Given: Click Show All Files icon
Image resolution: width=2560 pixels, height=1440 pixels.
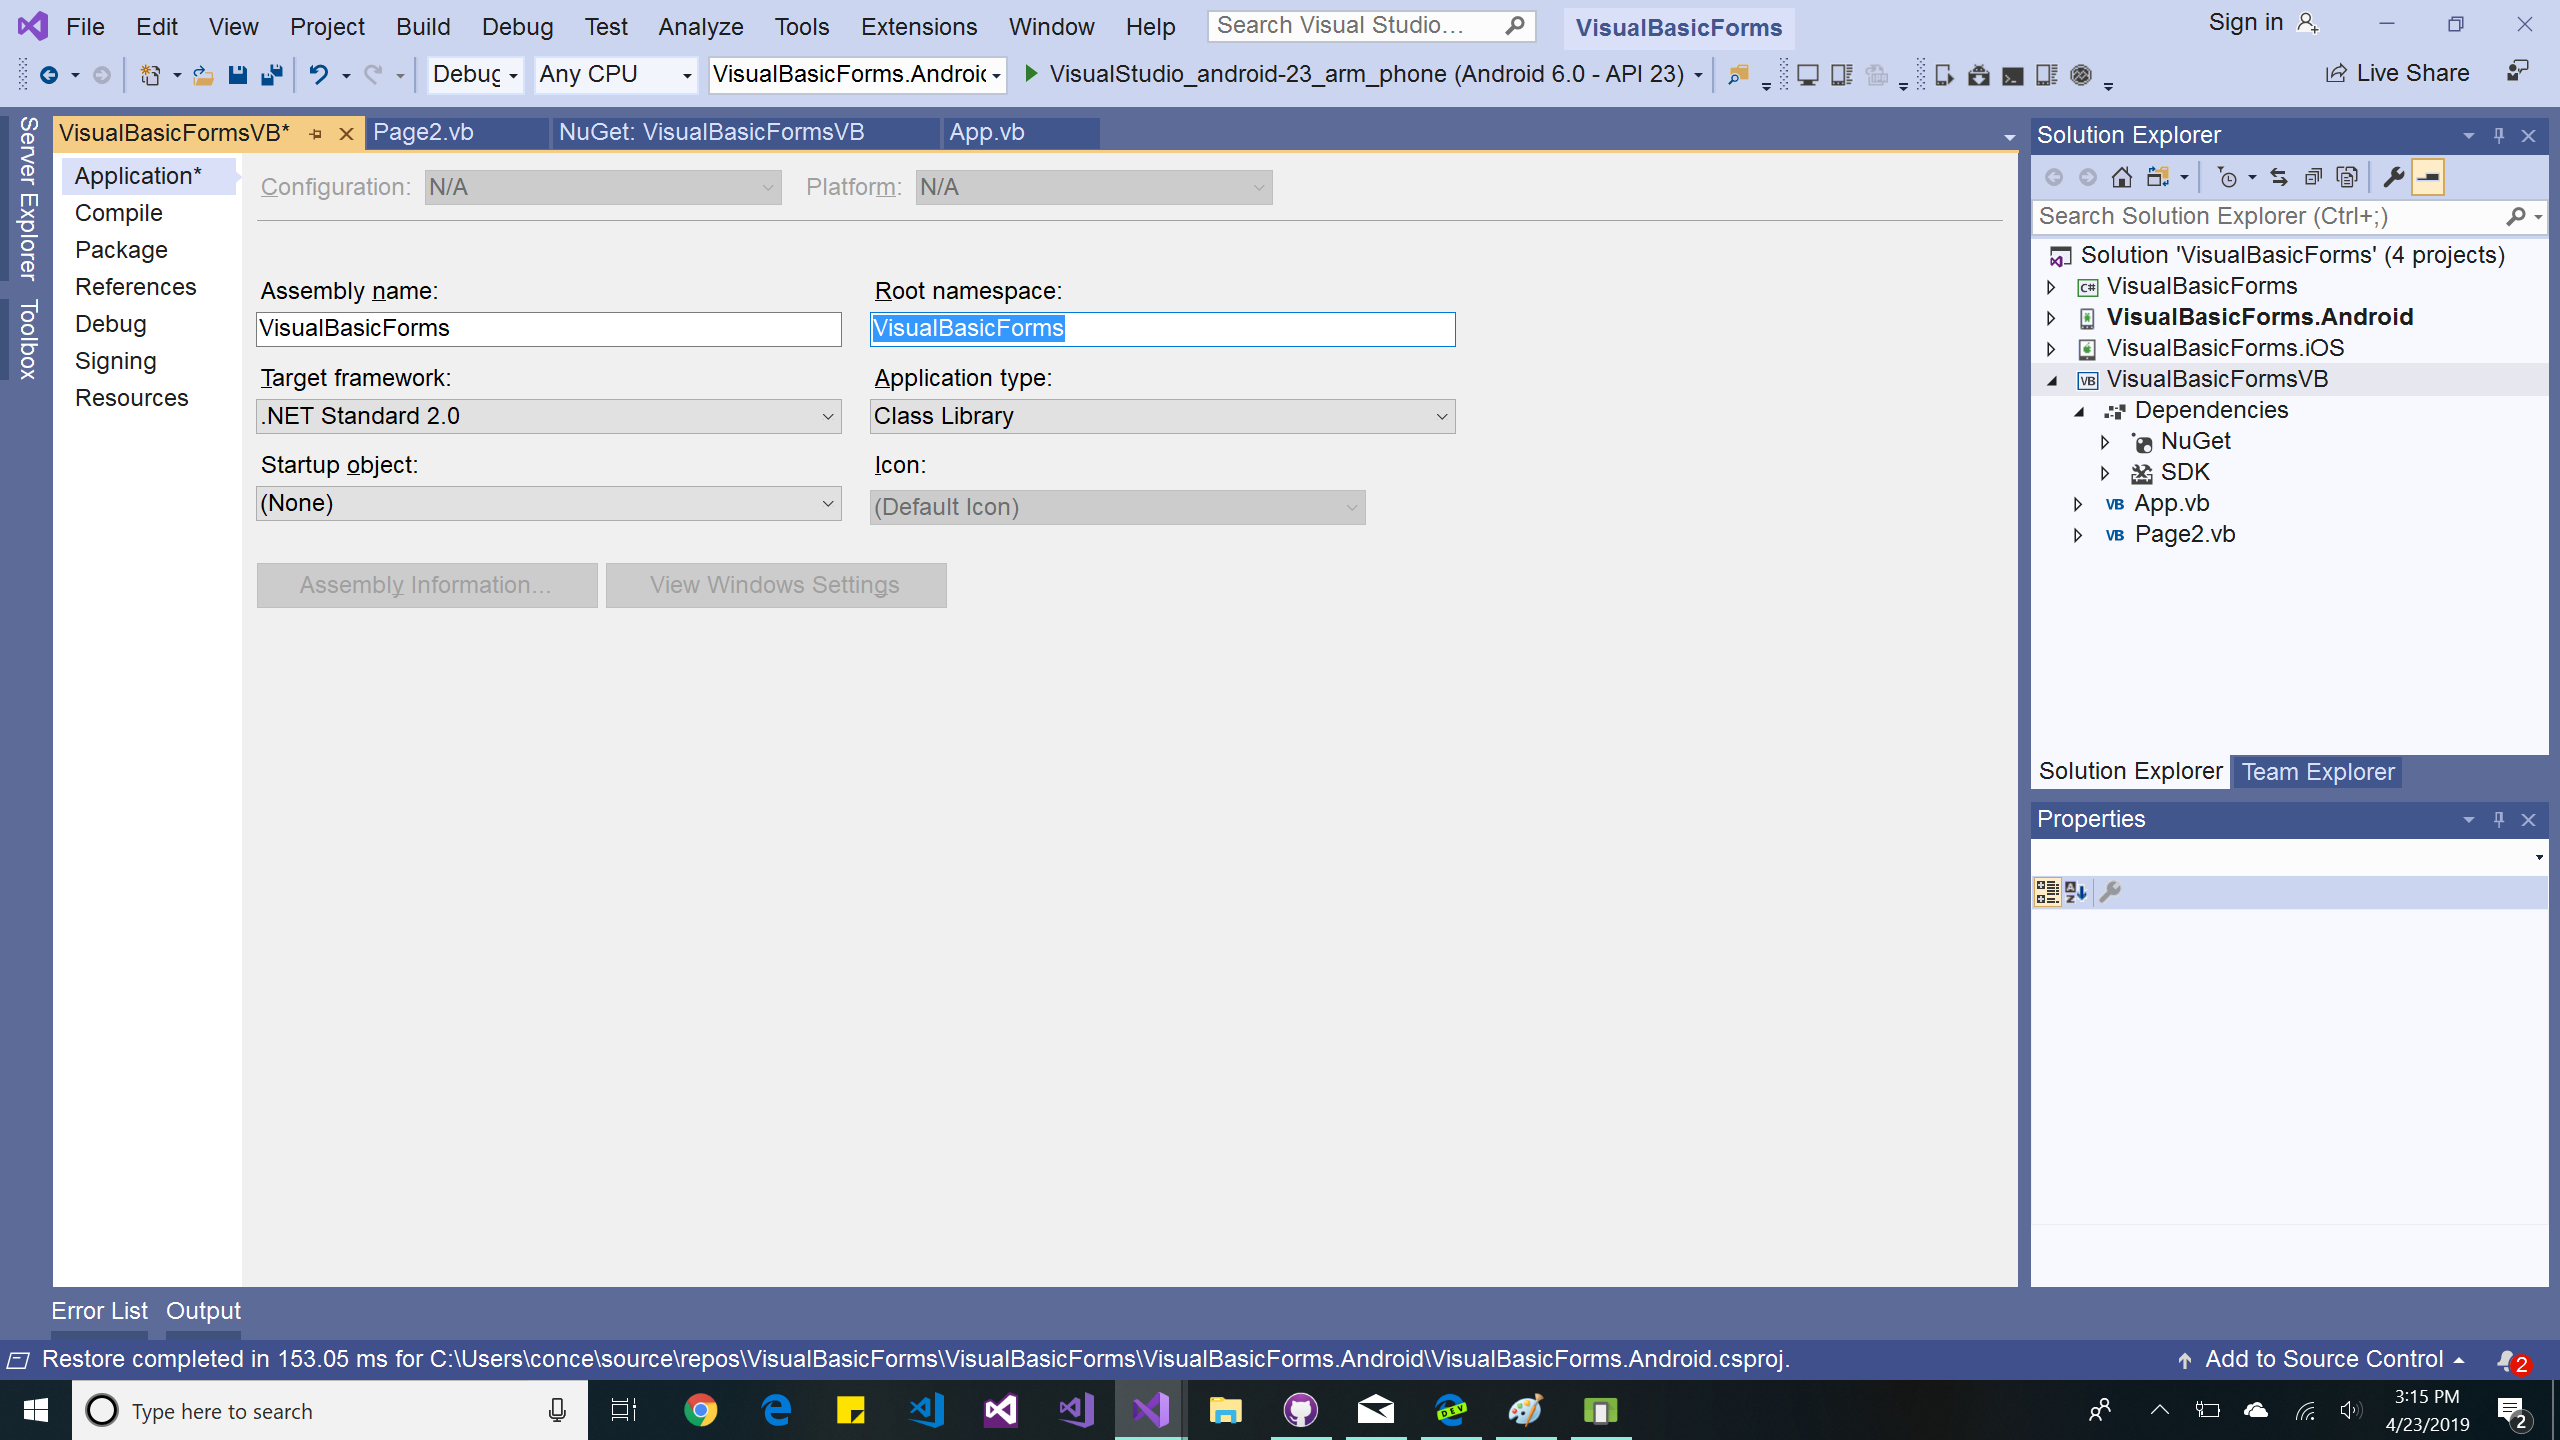Looking at the screenshot, I should pos(2347,178).
